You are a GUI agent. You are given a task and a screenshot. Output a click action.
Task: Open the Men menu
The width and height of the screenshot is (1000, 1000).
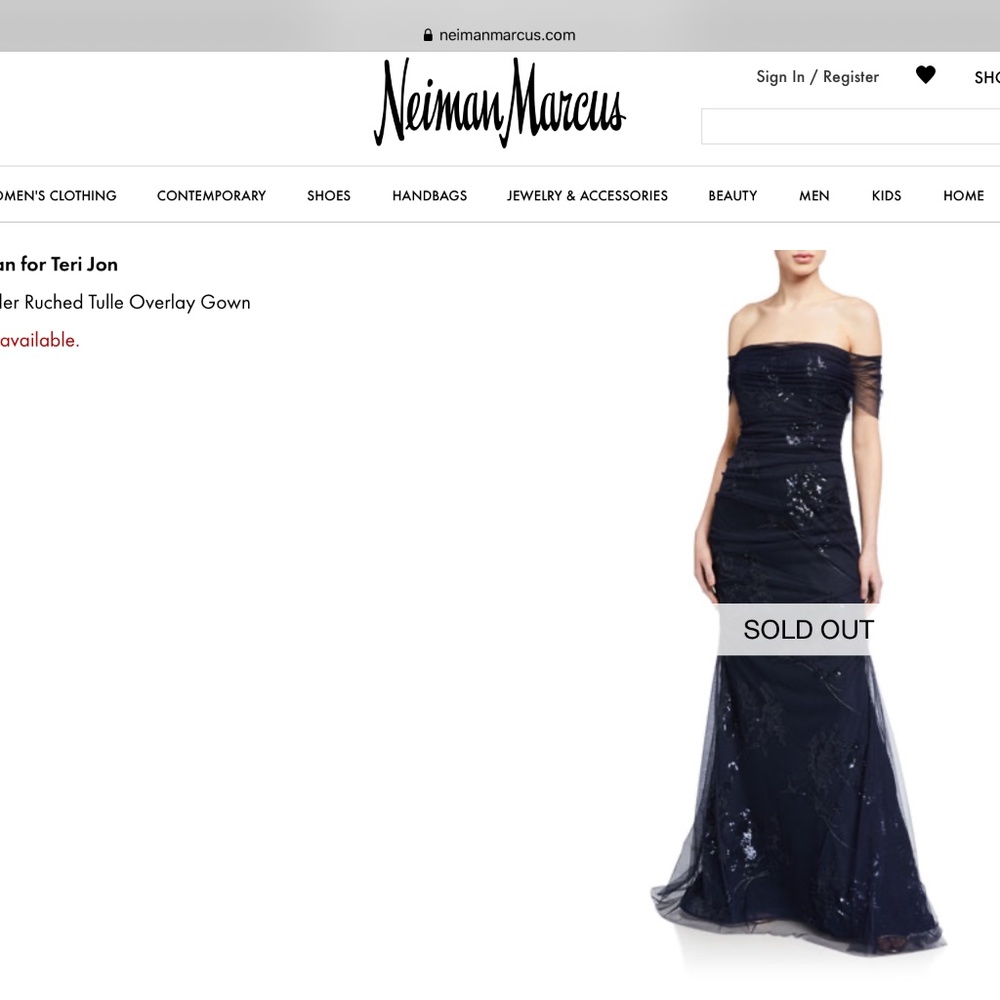[x=814, y=196]
